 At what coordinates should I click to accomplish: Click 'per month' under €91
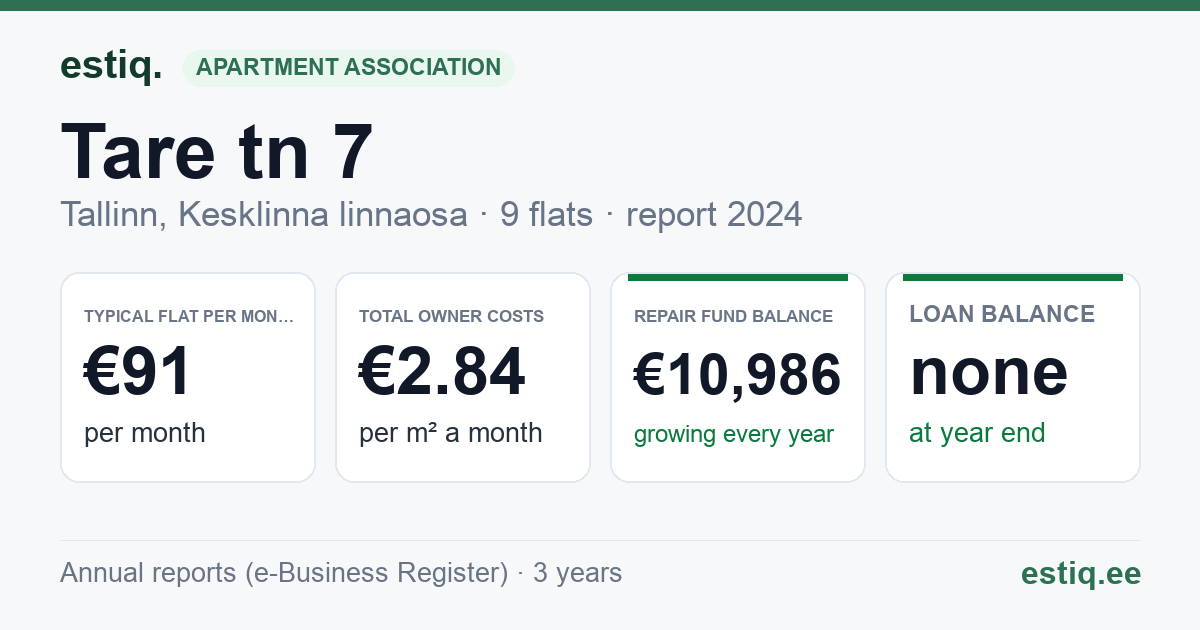(x=145, y=433)
